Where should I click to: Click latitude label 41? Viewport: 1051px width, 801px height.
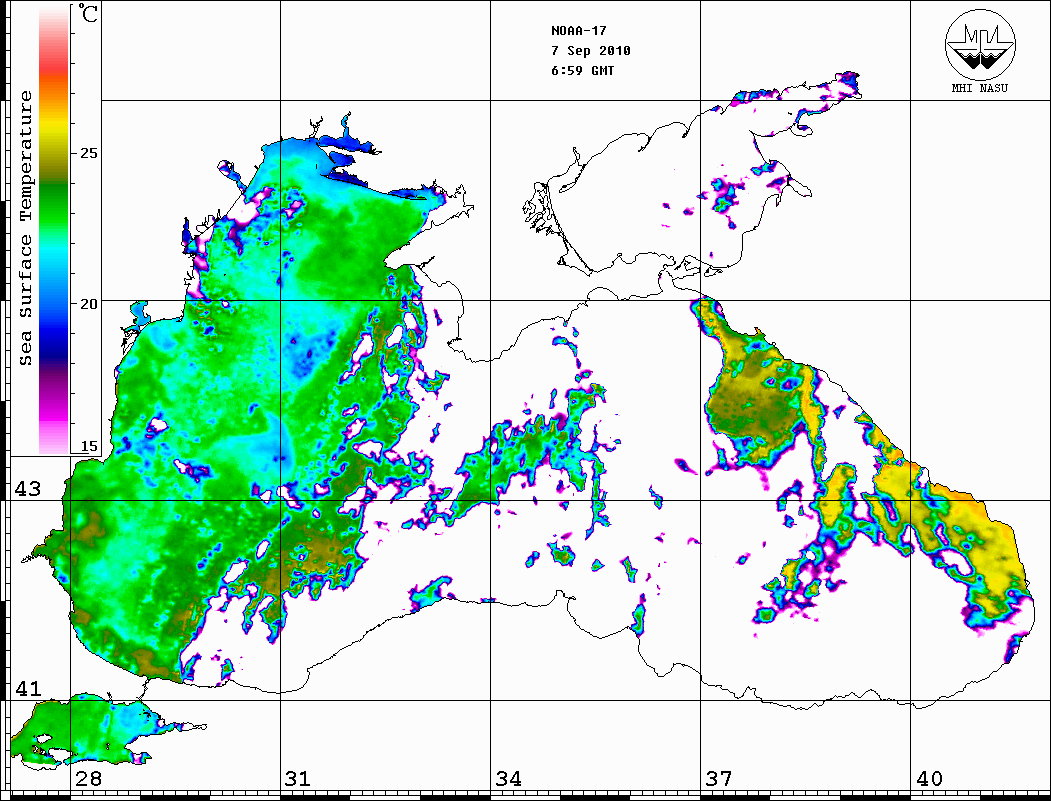coord(28,688)
